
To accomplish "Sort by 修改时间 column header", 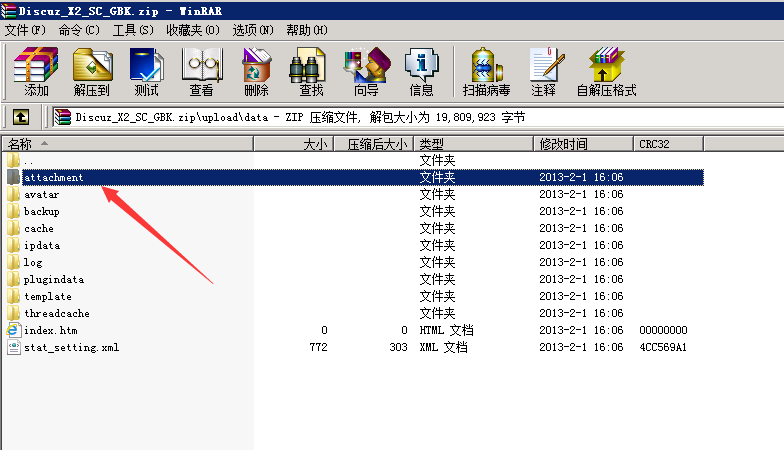I will (x=564, y=144).
